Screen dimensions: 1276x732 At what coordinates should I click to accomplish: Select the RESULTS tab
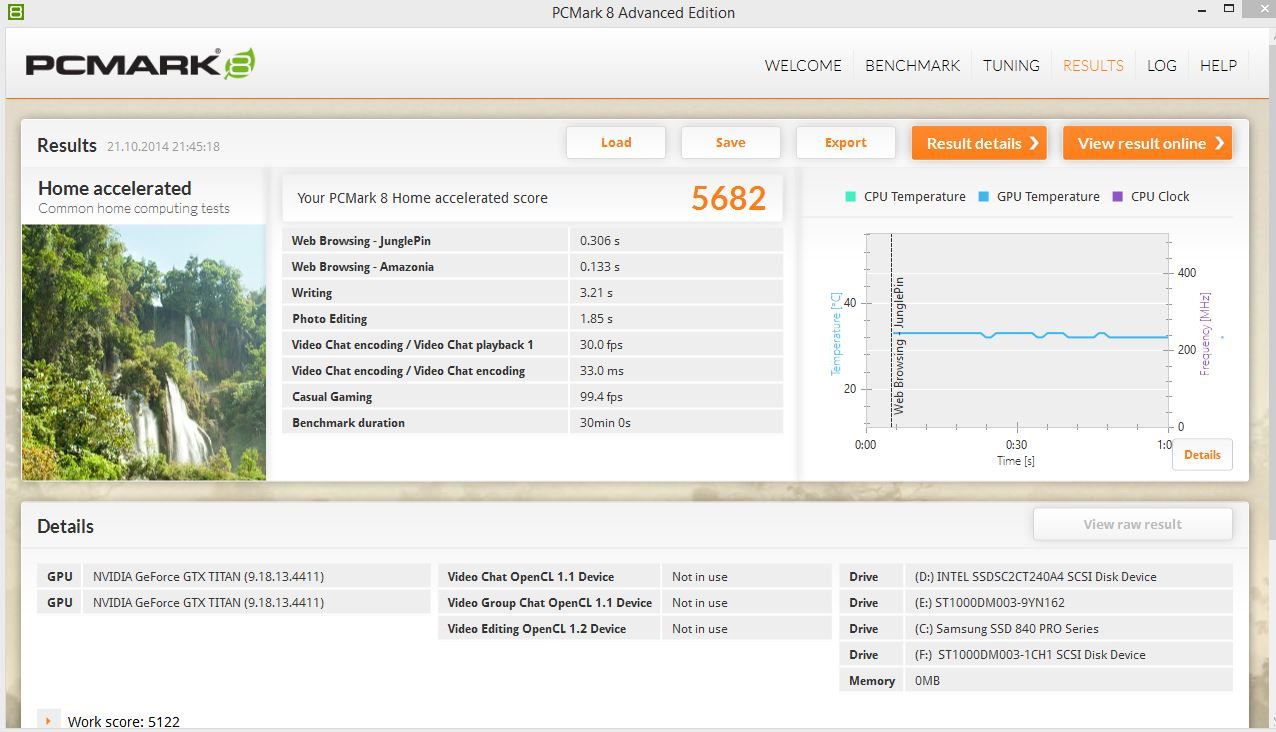[1093, 65]
